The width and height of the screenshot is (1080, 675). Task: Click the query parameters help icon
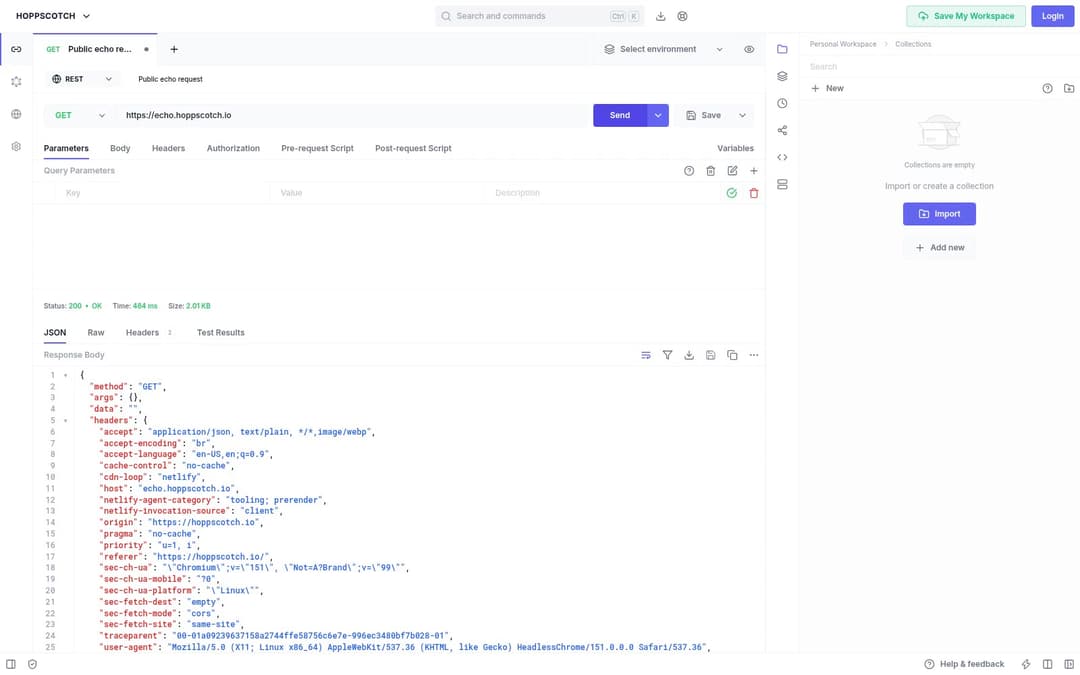(x=689, y=171)
